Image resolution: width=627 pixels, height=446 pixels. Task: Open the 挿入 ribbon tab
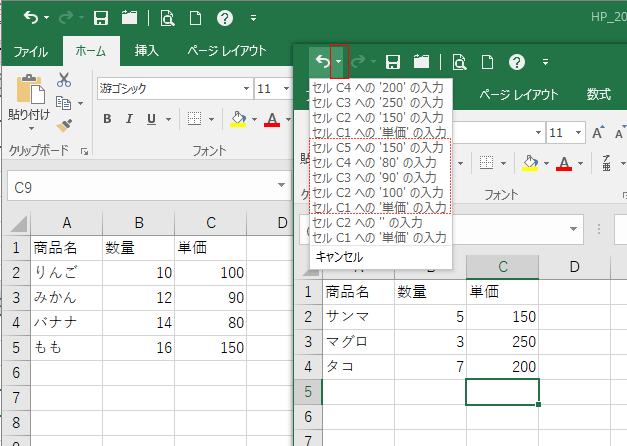pyautogui.click(x=147, y=51)
